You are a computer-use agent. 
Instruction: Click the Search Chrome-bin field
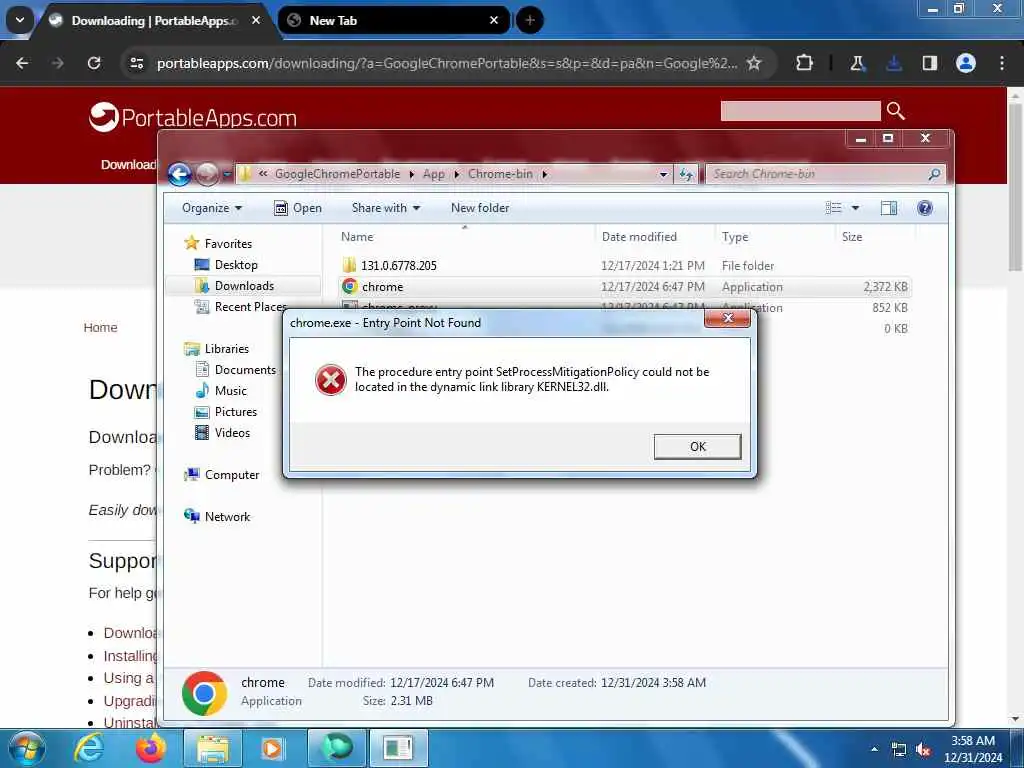(x=824, y=174)
